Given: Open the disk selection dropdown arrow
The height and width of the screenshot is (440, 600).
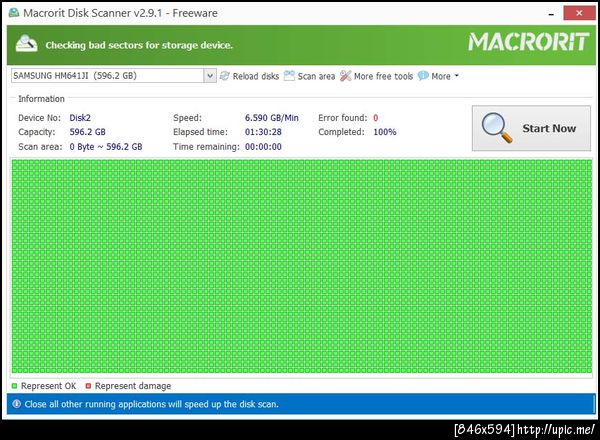Looking at the screenshot, I should tap(210, 76).
